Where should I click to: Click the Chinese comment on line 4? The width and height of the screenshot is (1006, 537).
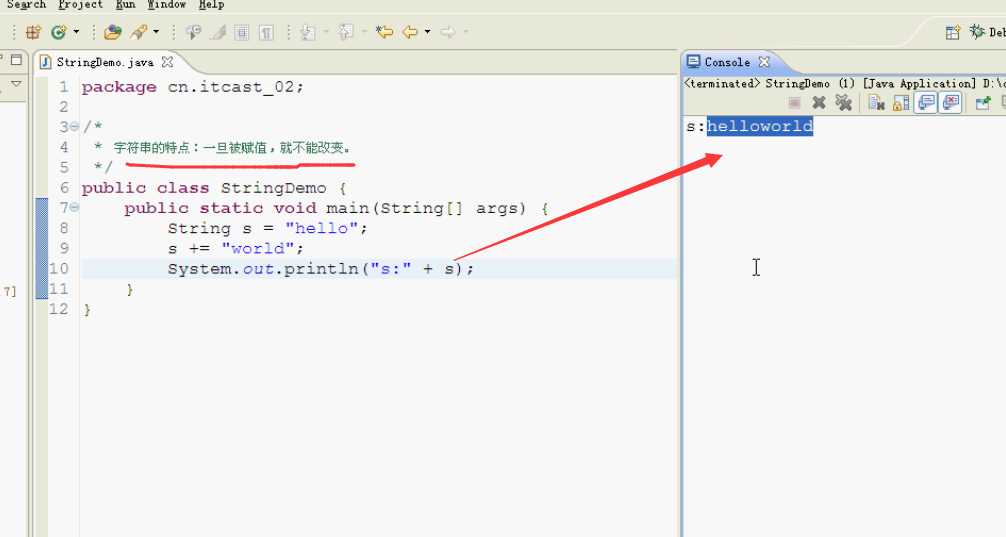coord(232,148)
